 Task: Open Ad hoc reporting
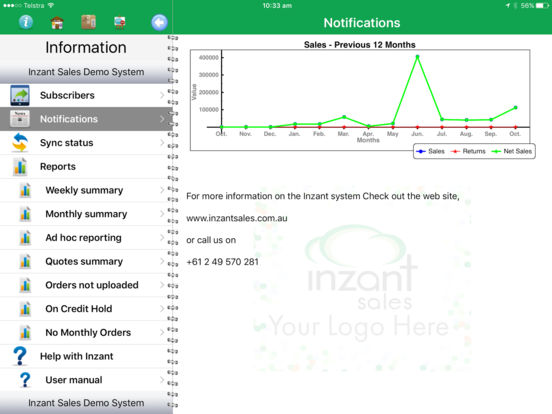click(86, 238)
